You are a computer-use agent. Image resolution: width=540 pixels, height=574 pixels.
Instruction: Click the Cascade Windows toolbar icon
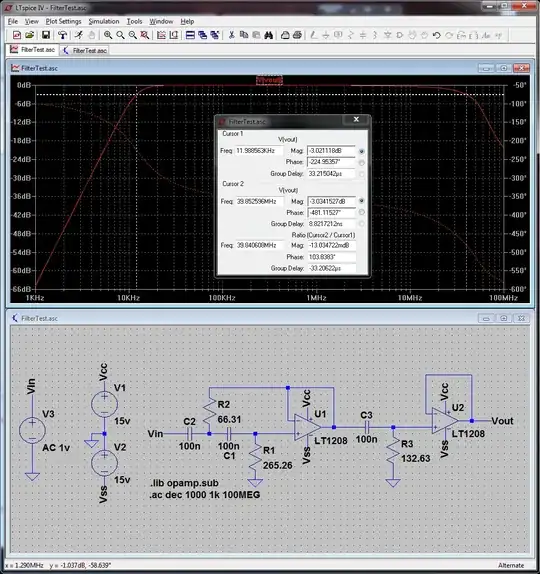[202, 35]
